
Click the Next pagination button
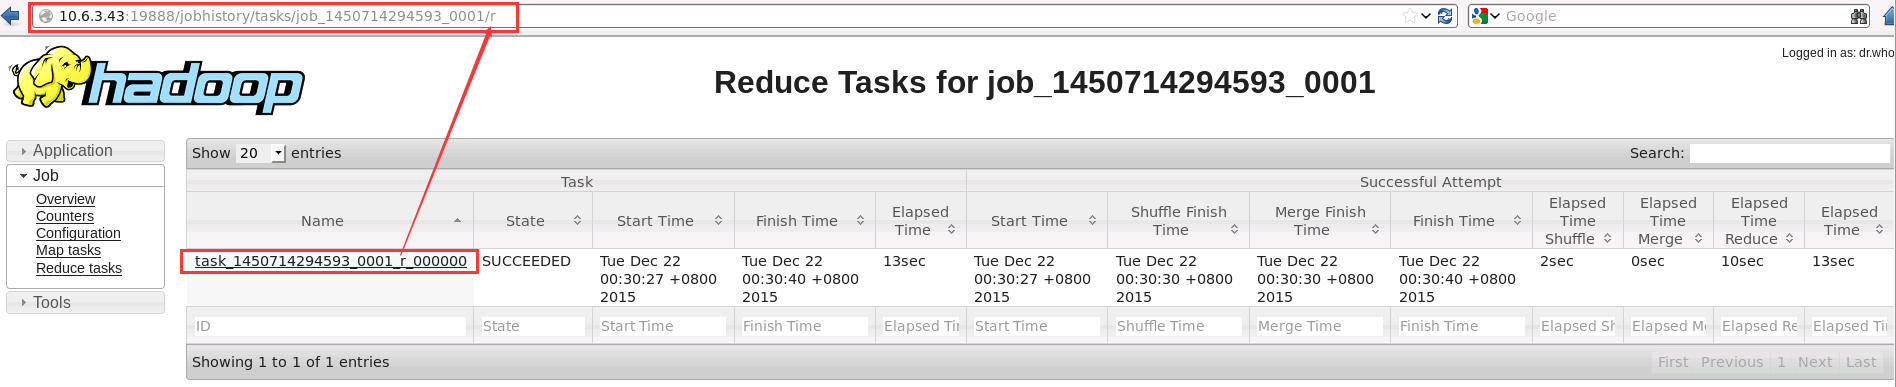tap(1814, 362)
